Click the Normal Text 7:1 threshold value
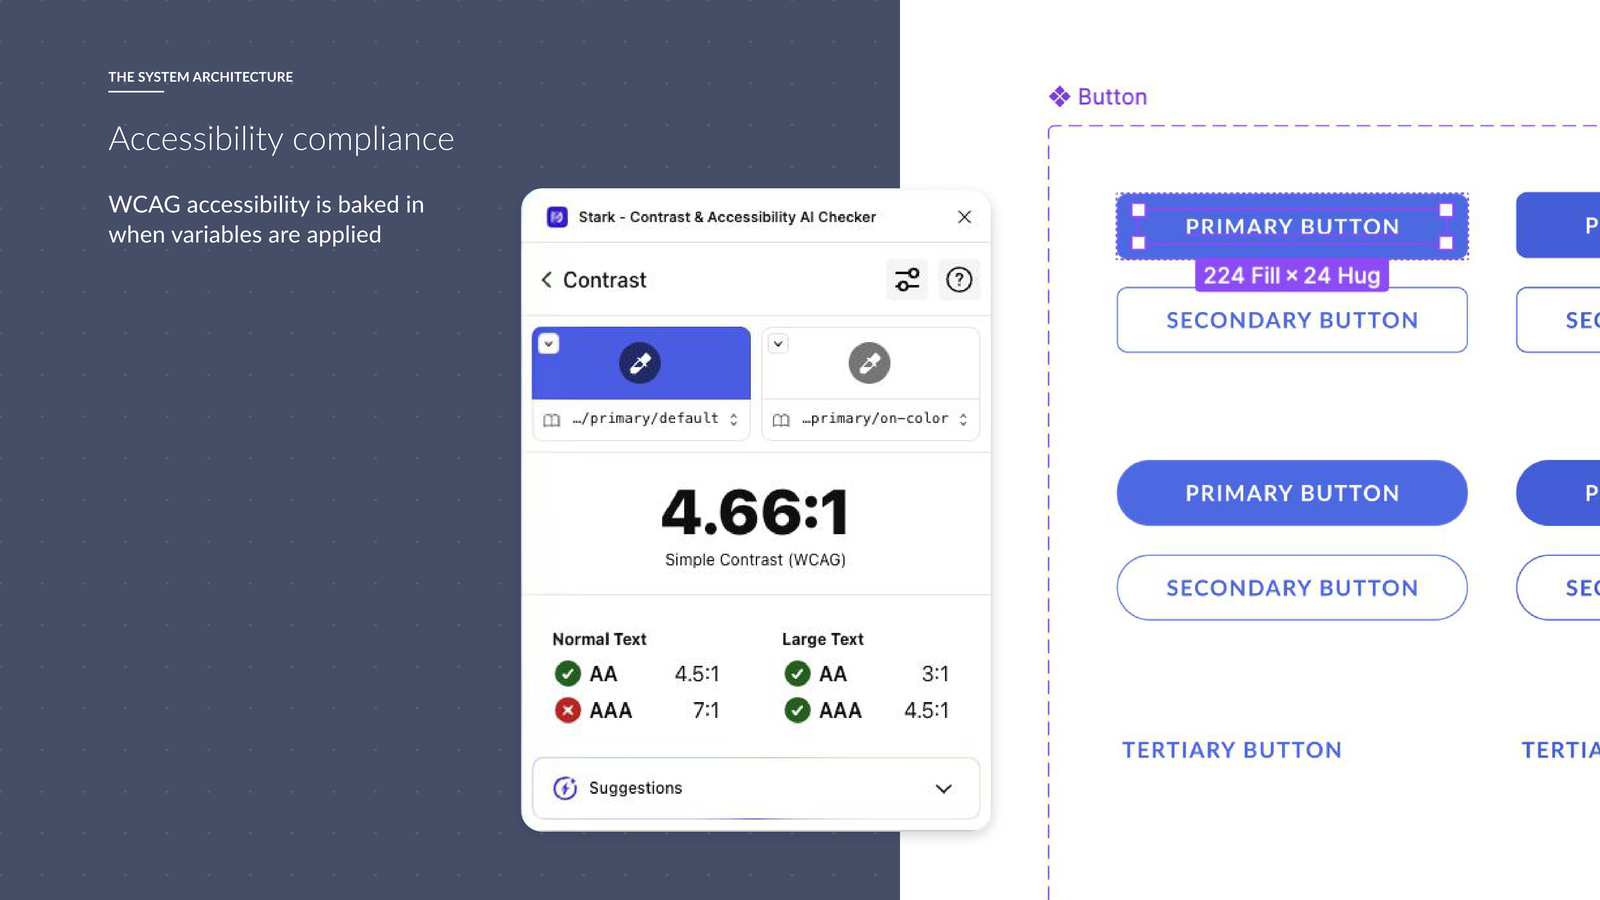The width and height of the screenshot is (1600, 900). click(x=706, y=710)
